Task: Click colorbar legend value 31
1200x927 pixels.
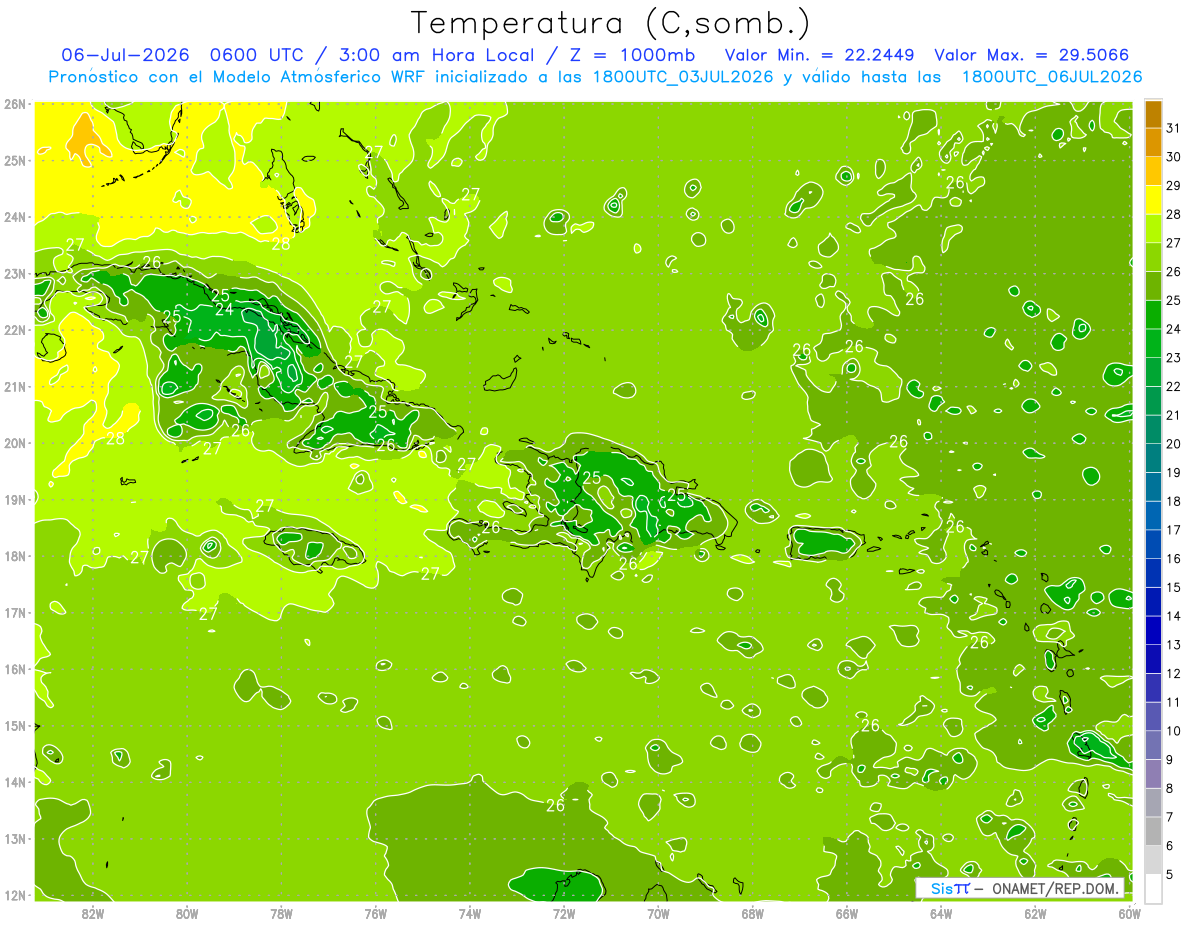Action: click(1173, 128)
